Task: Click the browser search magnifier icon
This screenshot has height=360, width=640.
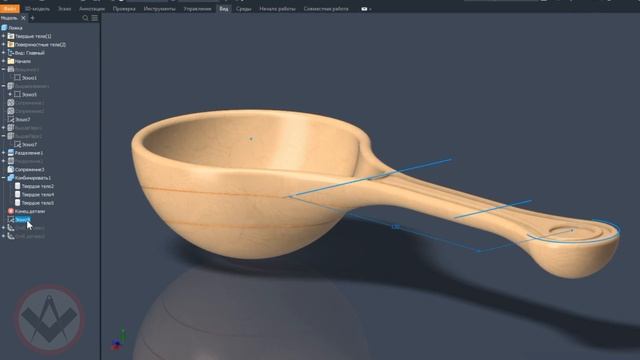Action: (x=85, y=18)
